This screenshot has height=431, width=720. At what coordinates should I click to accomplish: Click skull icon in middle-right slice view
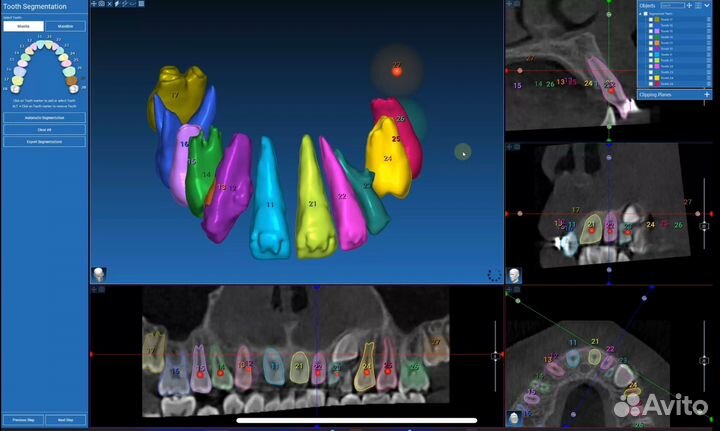514,274
